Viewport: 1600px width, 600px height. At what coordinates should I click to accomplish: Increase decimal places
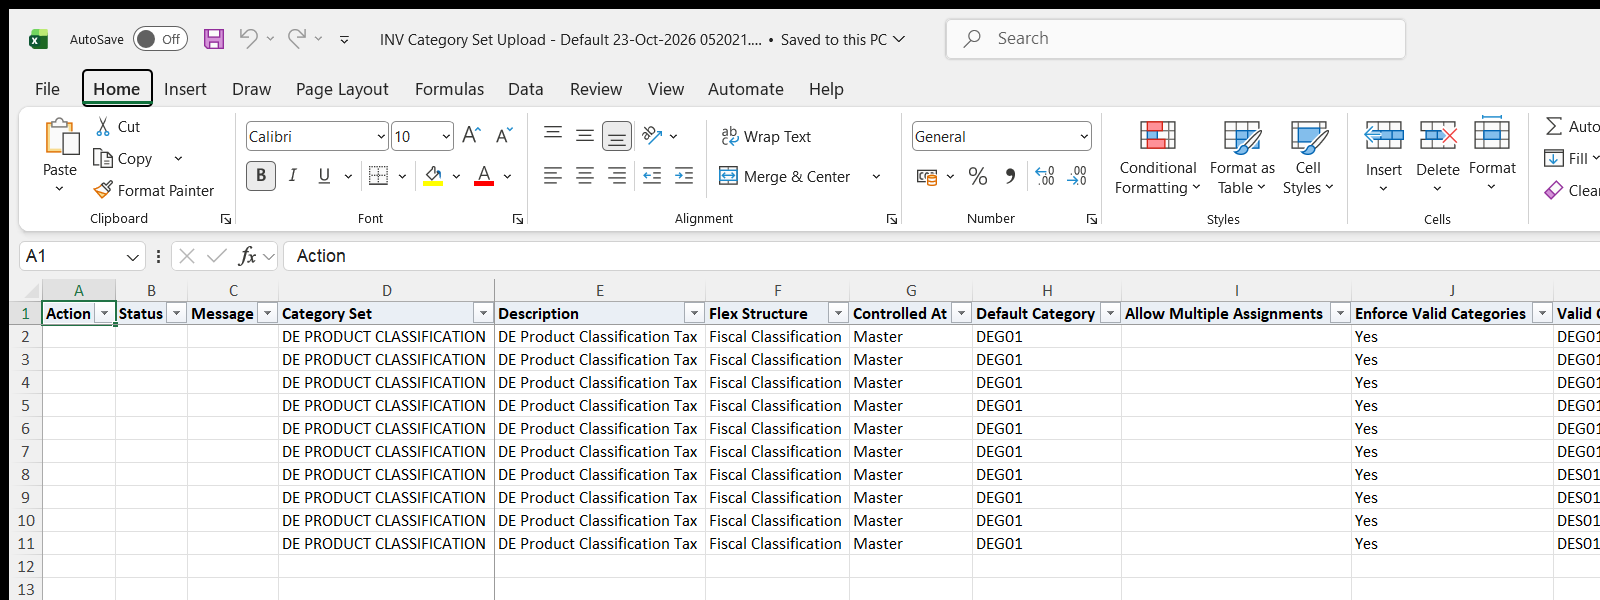click(x=1045, y=176)
